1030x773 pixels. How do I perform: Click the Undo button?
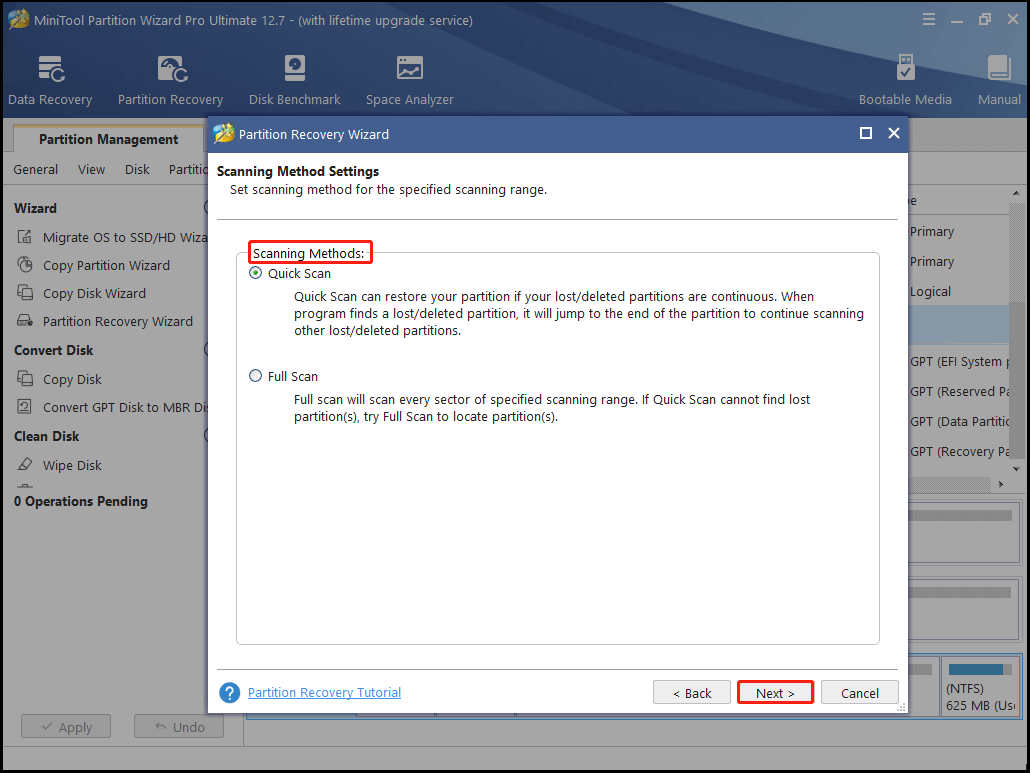click(x=179, y=727)
